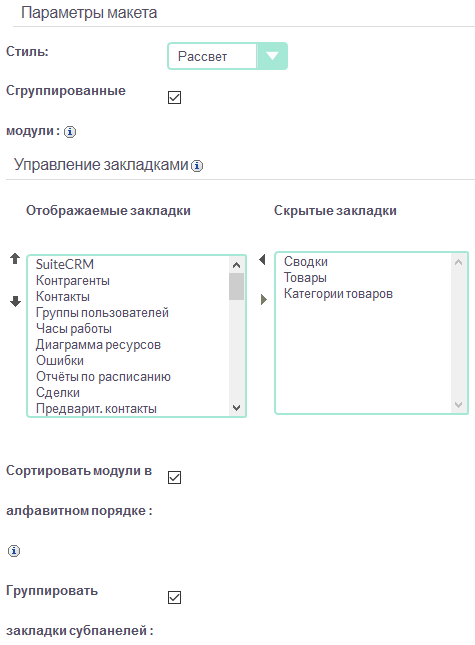Toggle the Сгруппированные модули checkbox
Image resolution: width=475 pixels, height=645 pixels.
(174, 97)
